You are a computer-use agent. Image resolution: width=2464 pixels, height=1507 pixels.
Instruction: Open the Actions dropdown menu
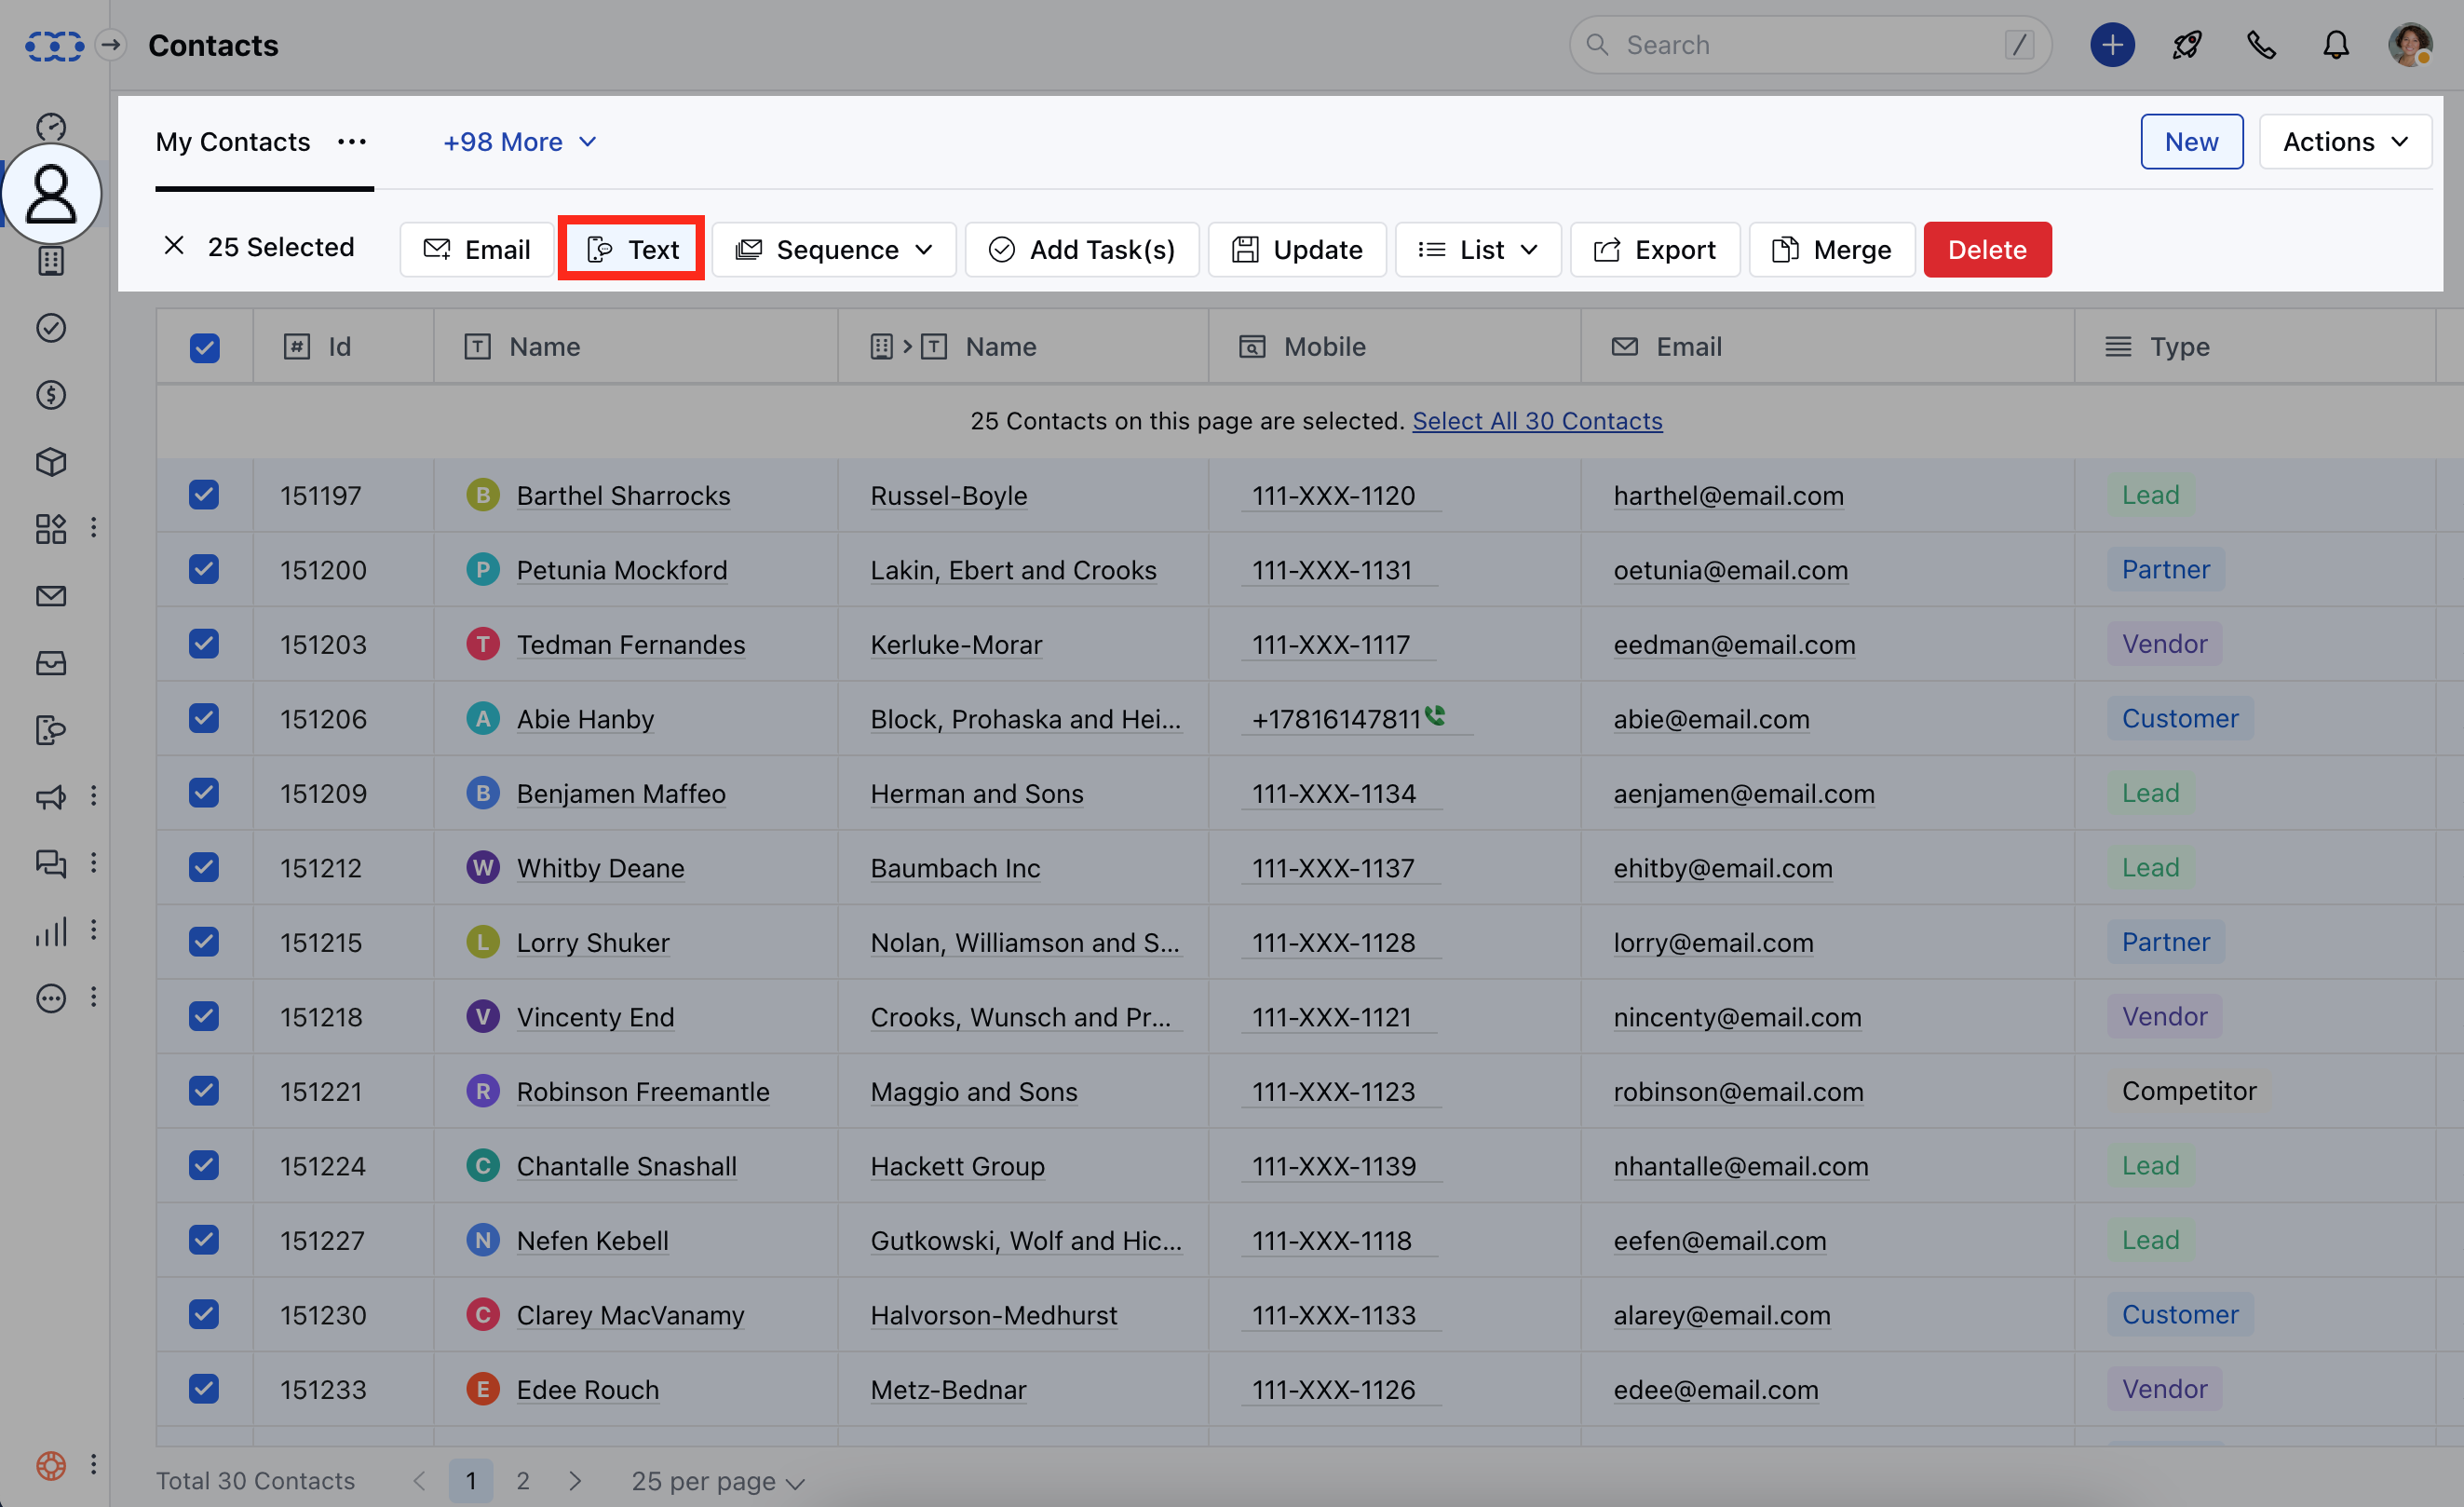2344,142
